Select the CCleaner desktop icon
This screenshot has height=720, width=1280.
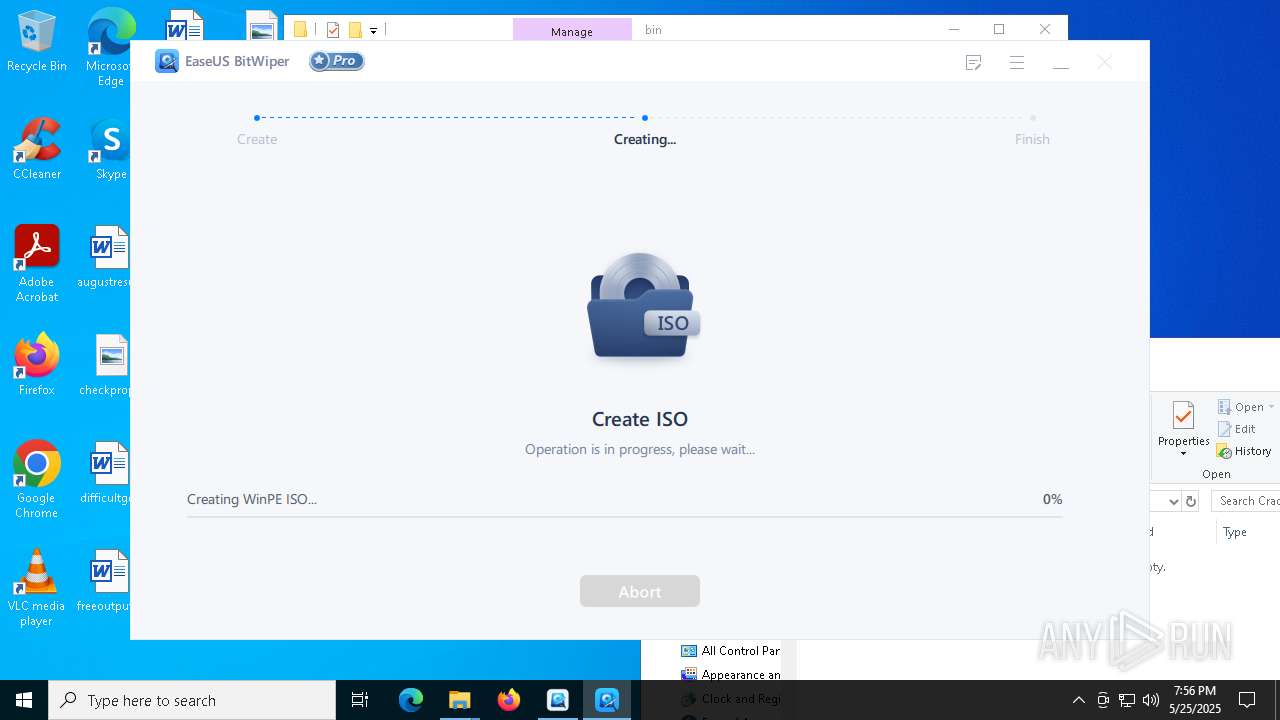click(x=37, y=150)
